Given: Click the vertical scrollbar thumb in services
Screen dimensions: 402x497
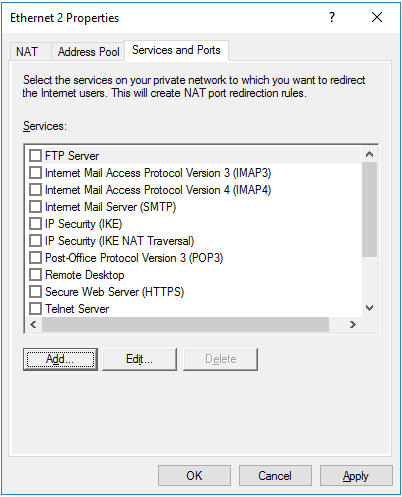Looking at the screenshot, I should (x=369, y=209).
